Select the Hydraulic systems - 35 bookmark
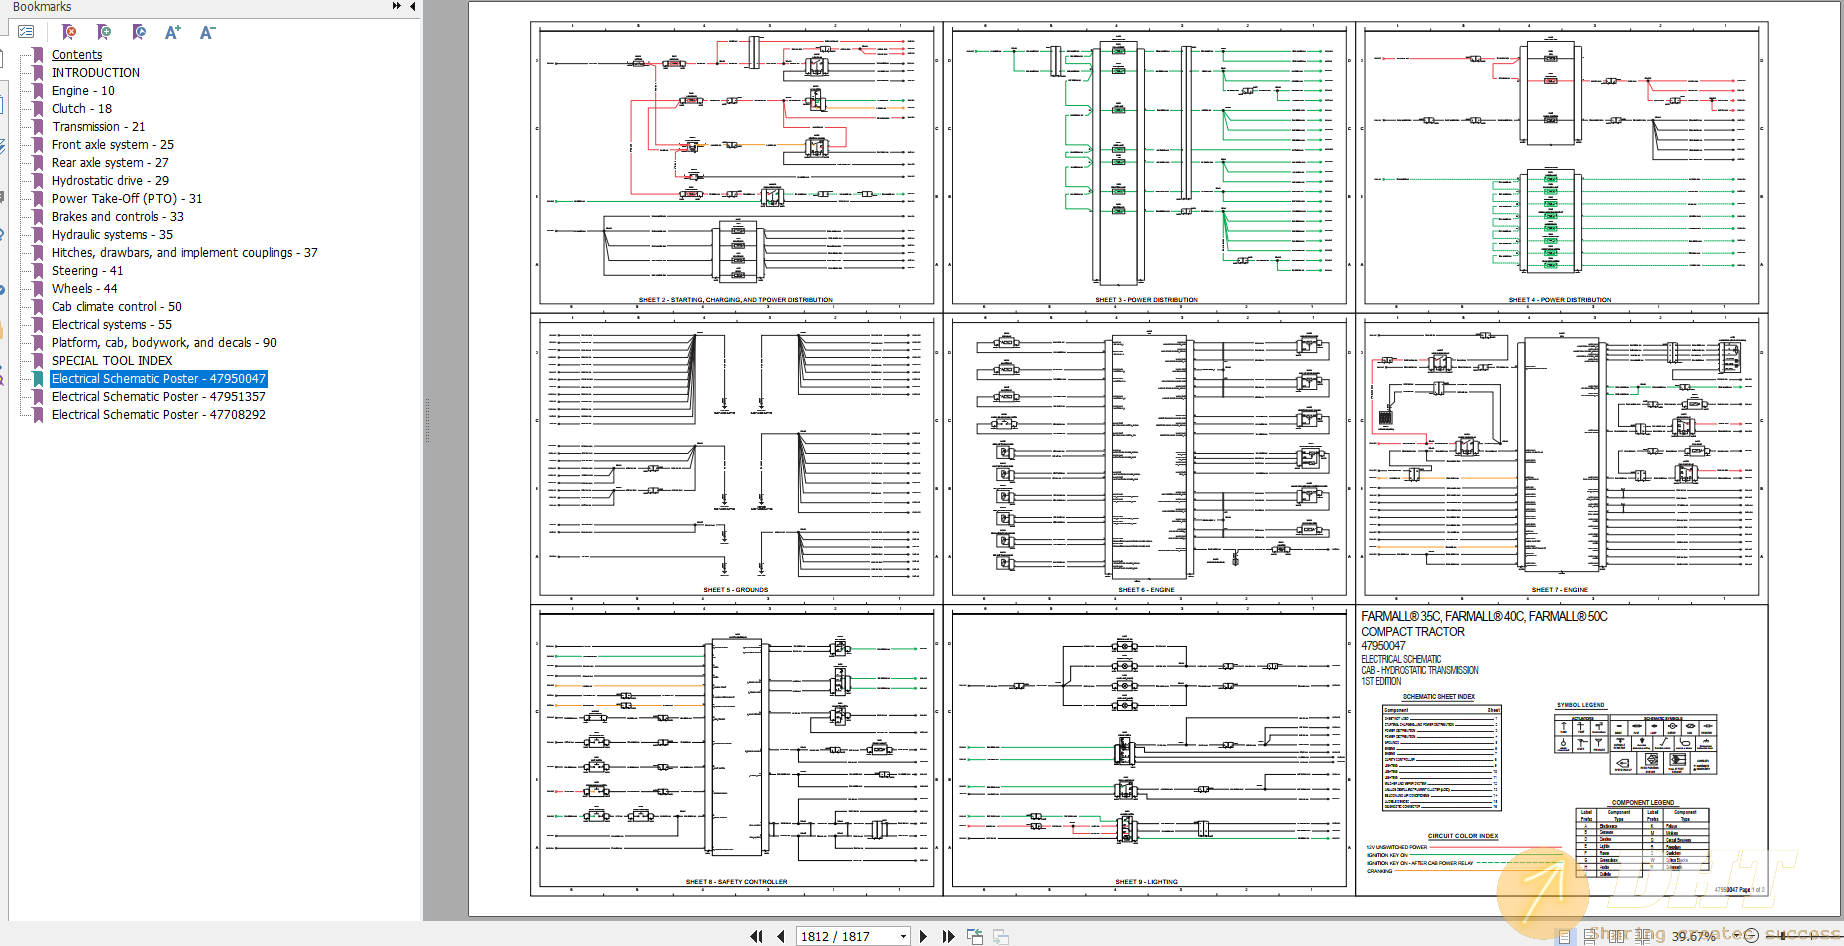The width and height of the screenshot is (1844, 946). point(112,235)
